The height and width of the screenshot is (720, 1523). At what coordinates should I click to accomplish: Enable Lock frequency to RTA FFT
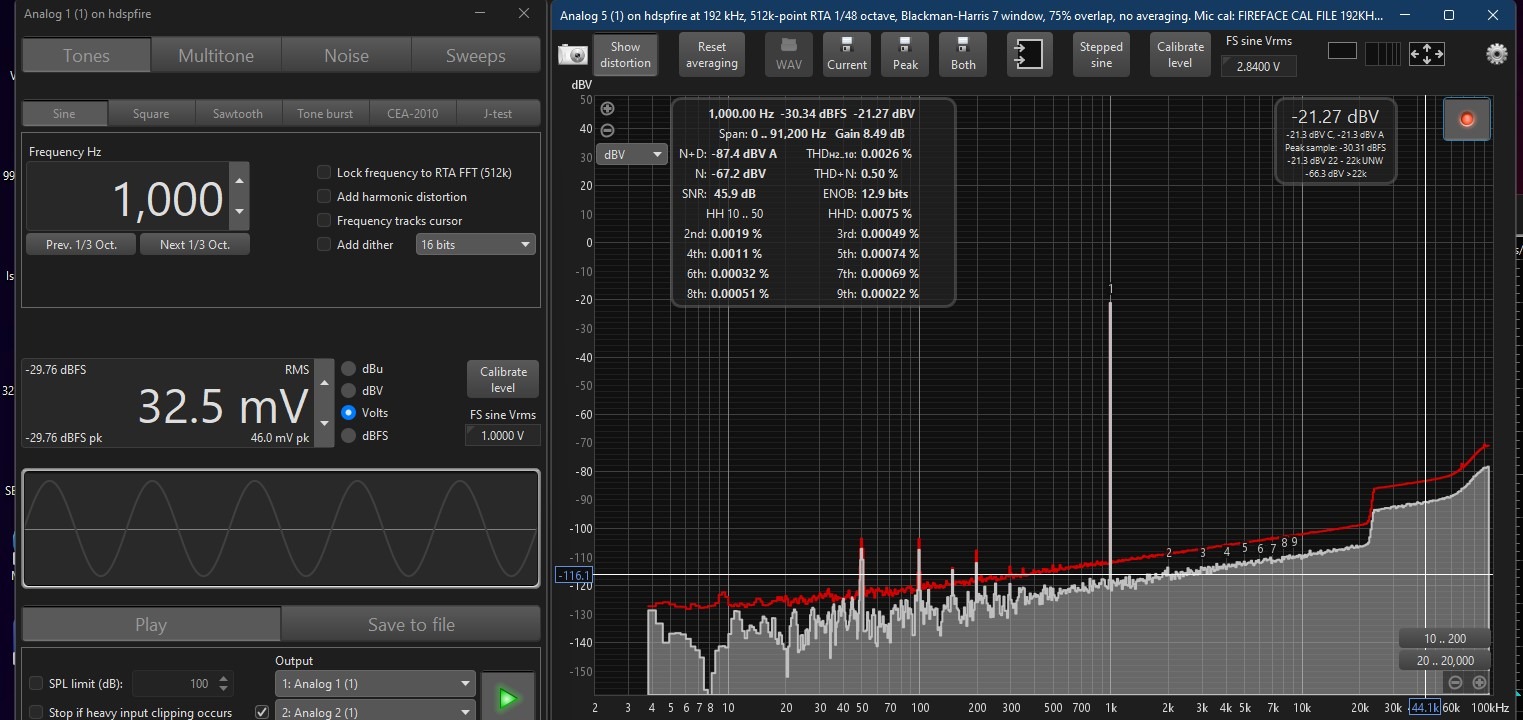324,173
